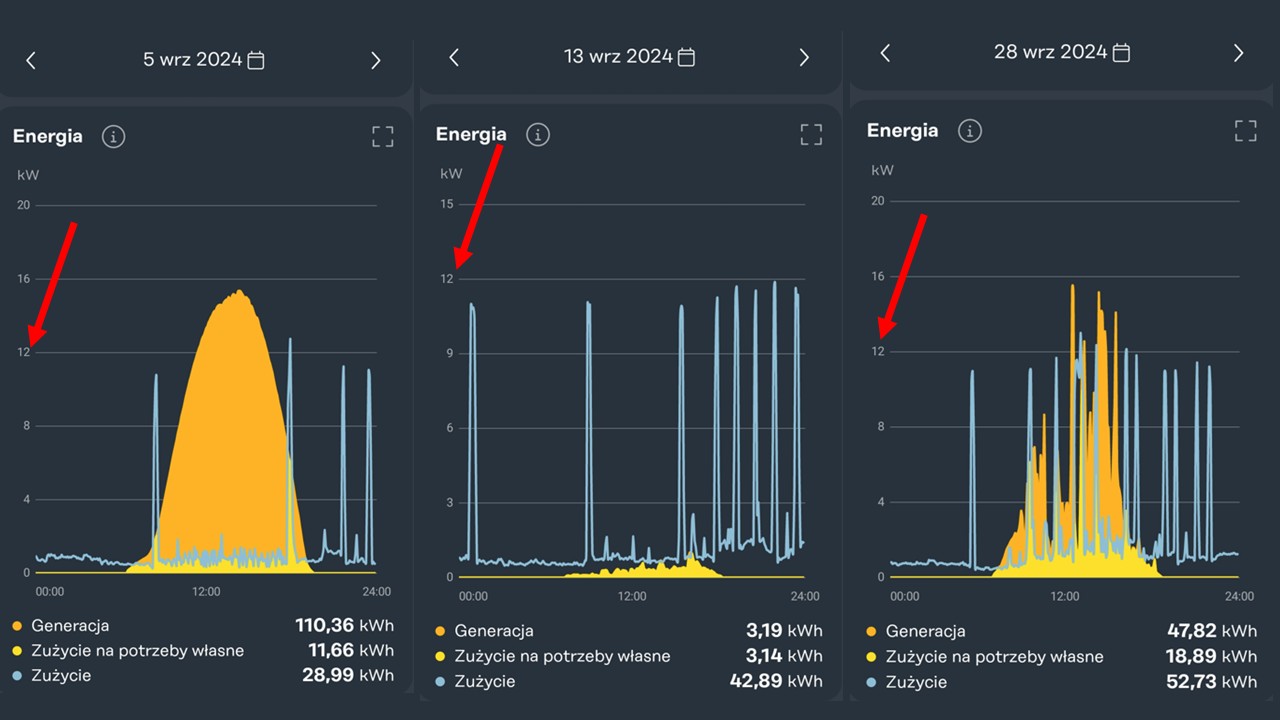Go to next day after 28 wrz 2024
This screenshot has height=720, width=1280.
pos(1239,53)
